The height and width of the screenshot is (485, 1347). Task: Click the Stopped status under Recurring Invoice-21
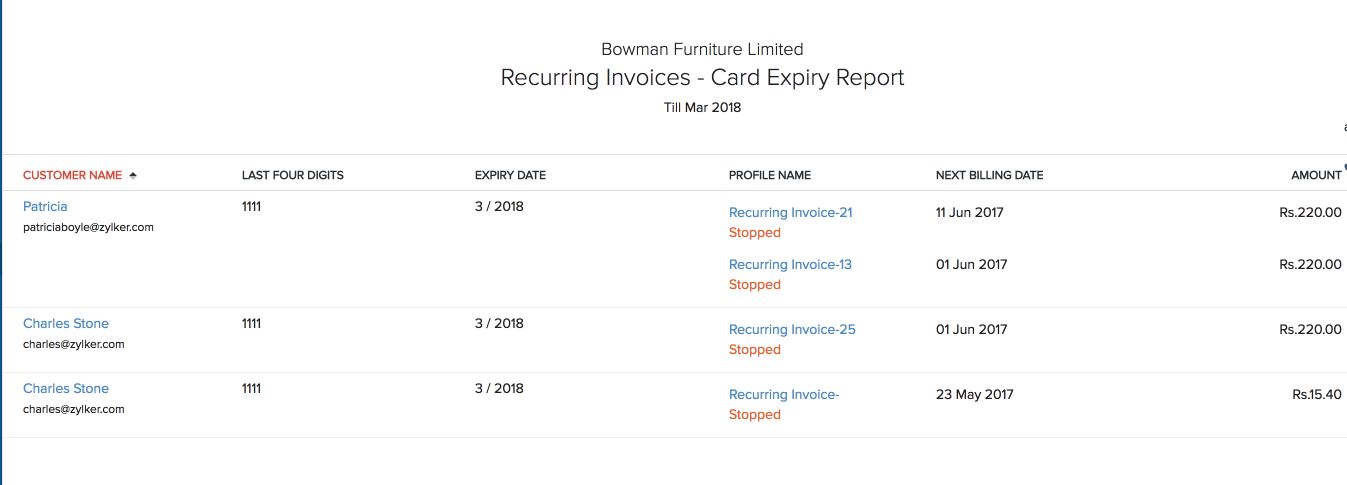(x=754, y=232)
